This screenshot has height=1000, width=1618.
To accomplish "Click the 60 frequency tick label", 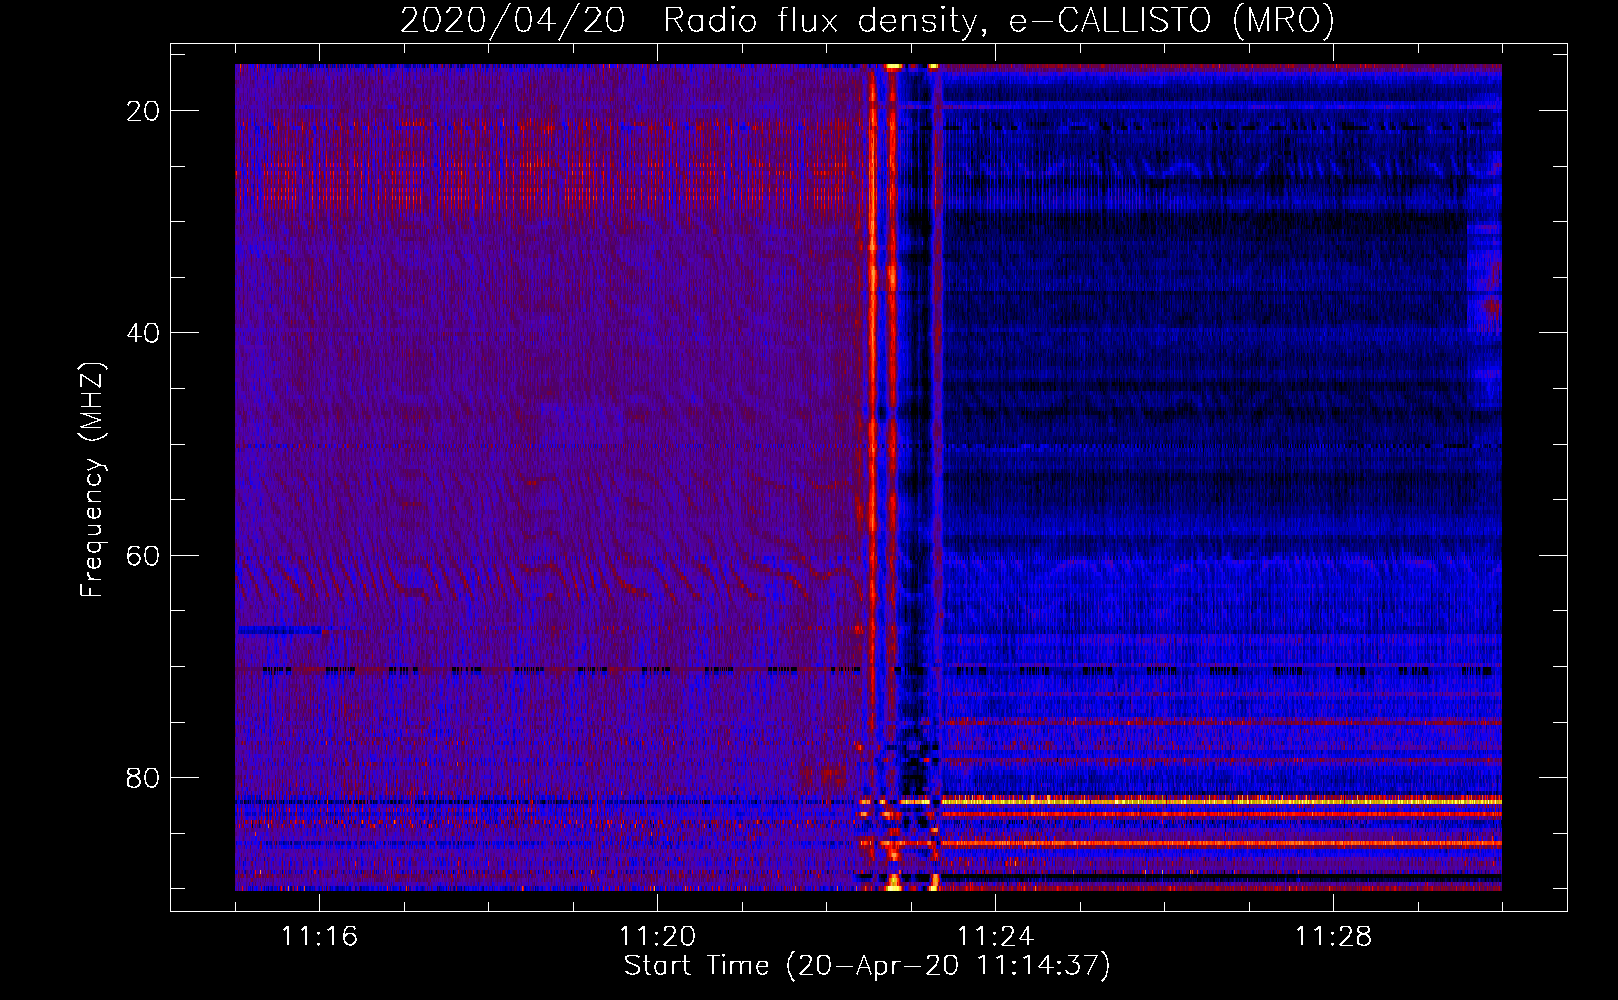I will coord(143,555).
